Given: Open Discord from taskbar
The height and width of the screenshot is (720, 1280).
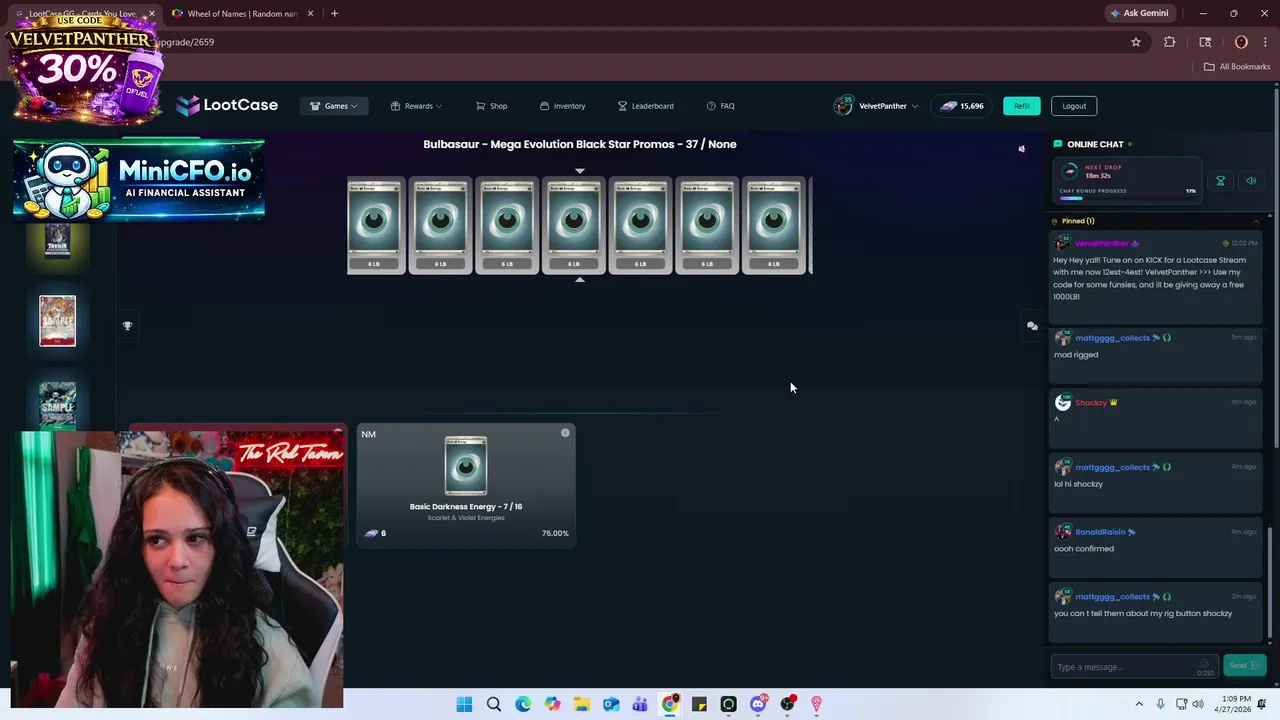Looking at the screenshot, I should coord(758,705).
